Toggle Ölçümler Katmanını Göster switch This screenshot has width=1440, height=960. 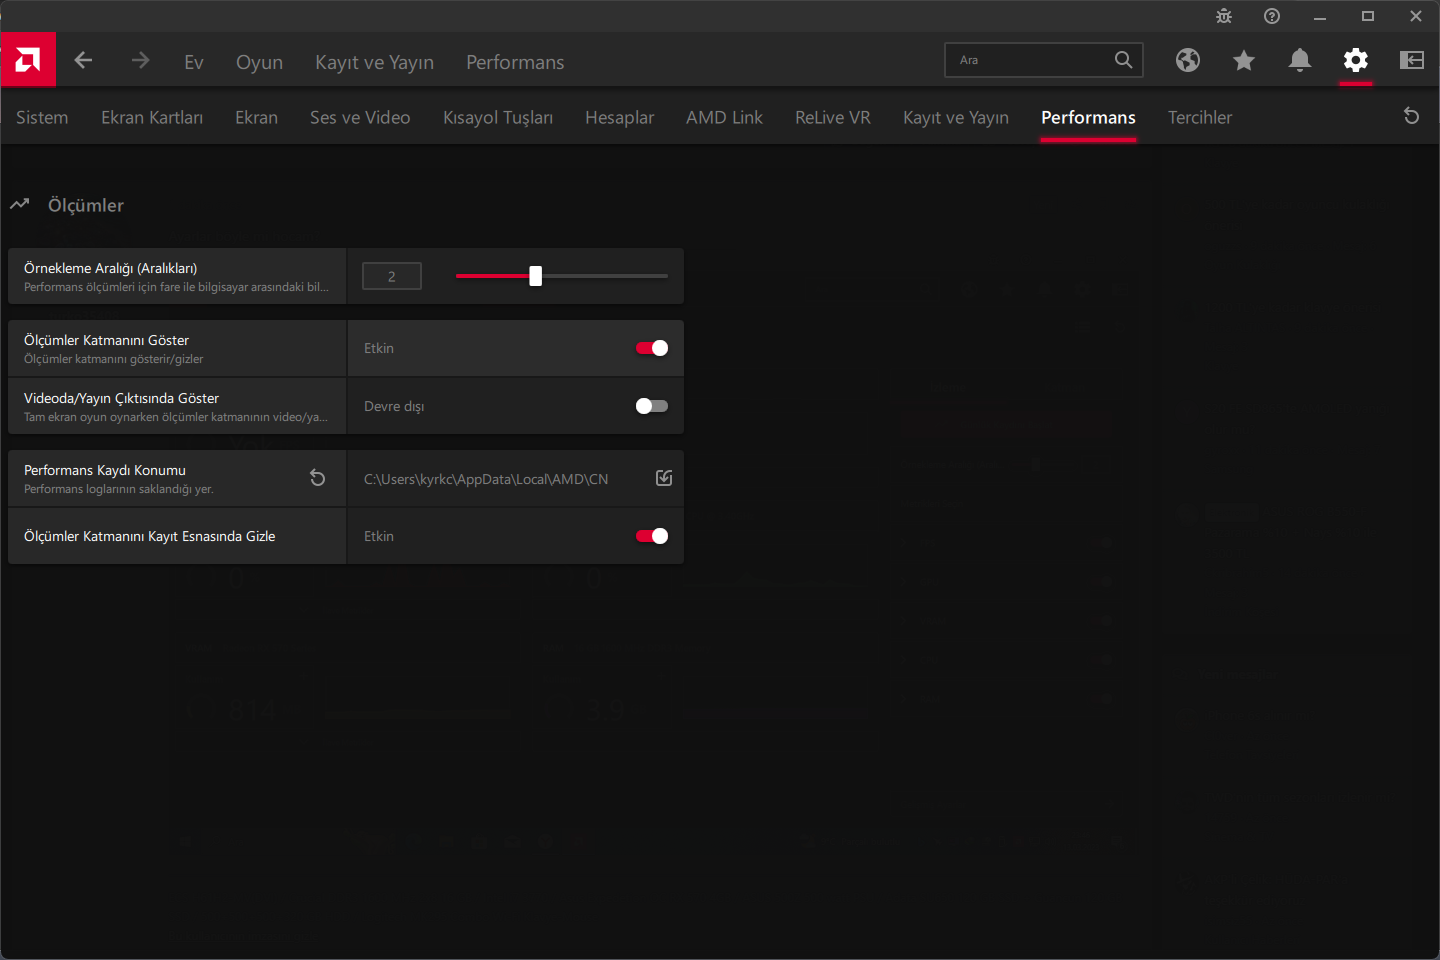[x=652, y=348]
